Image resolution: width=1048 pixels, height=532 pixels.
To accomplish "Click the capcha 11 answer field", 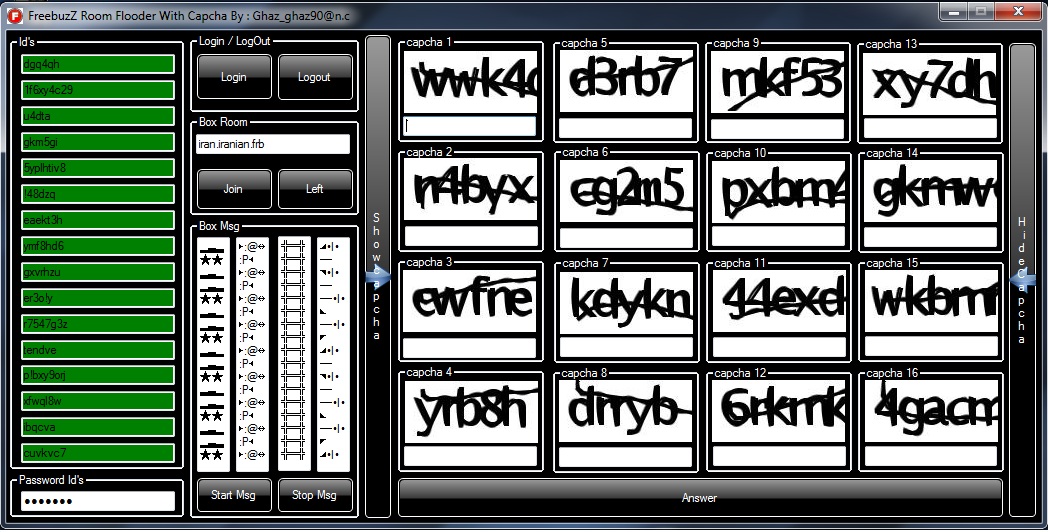I will point(779,347).
